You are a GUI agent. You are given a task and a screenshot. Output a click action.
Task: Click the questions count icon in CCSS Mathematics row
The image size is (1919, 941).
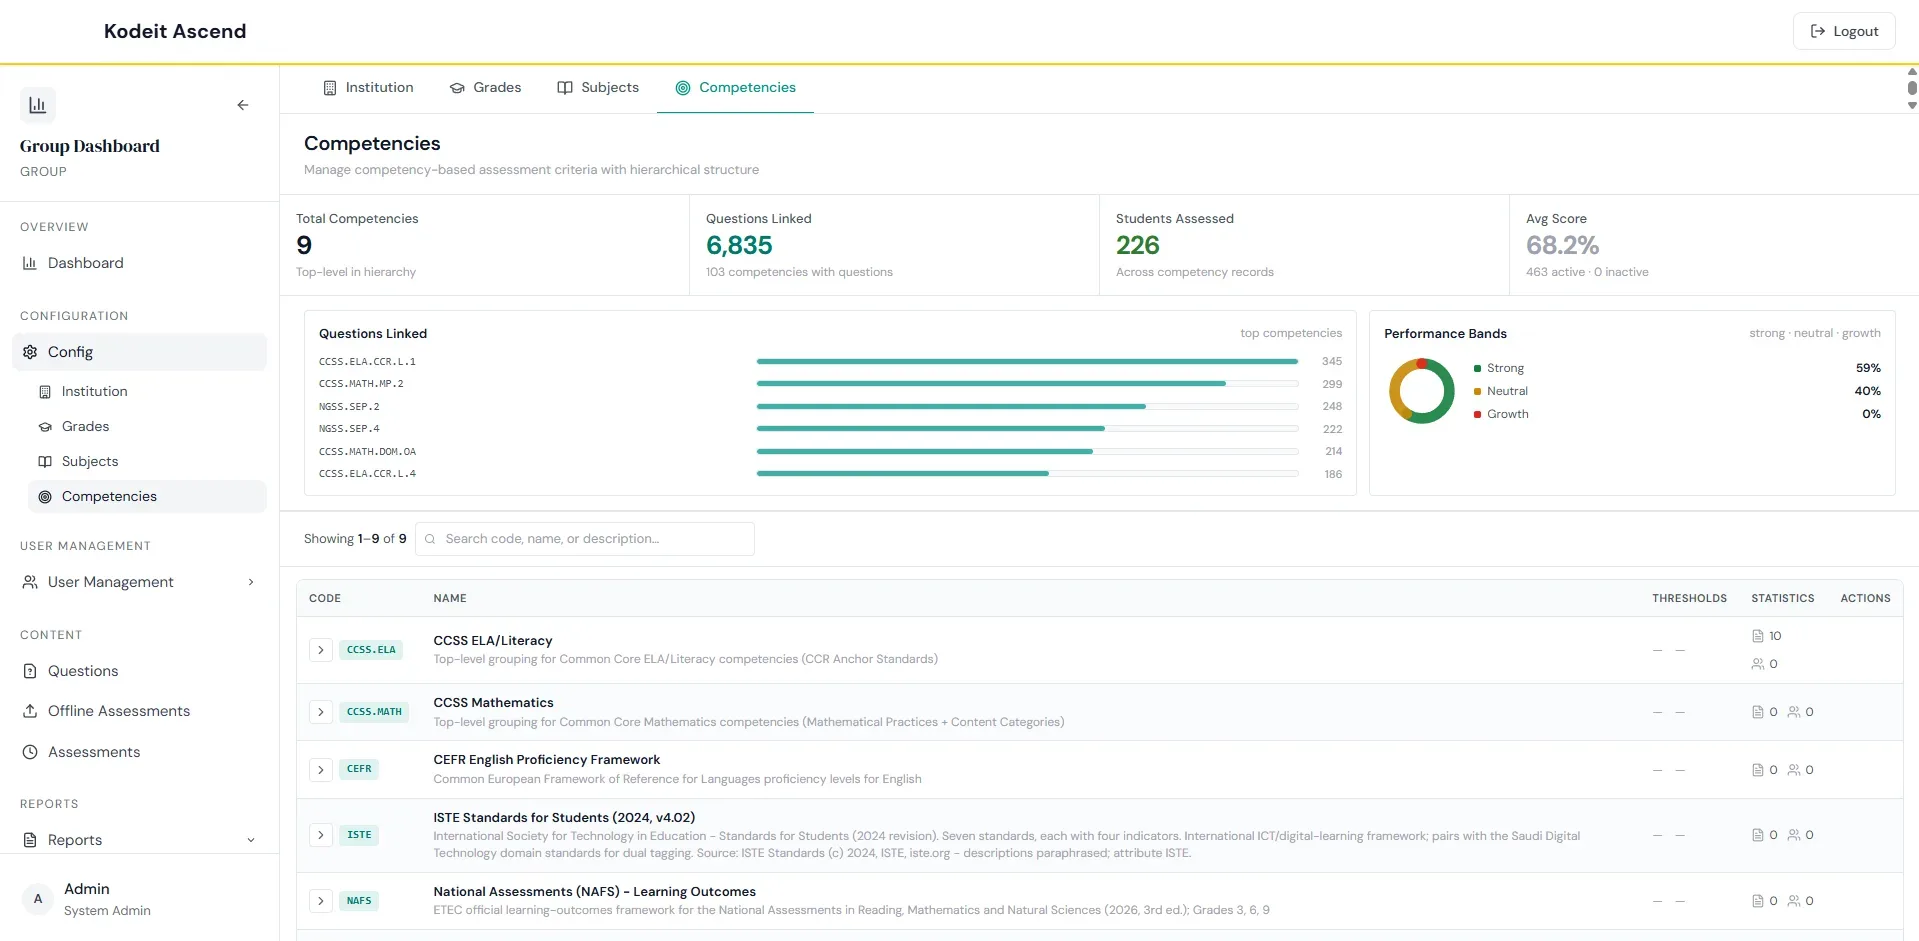coord(1758,712)
